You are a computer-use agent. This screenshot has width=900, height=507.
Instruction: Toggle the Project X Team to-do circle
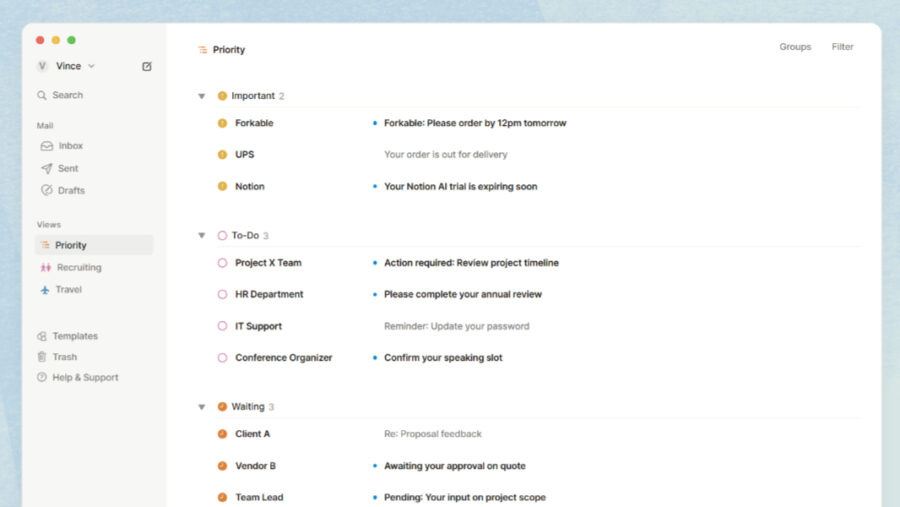click(x=222, y=263)
